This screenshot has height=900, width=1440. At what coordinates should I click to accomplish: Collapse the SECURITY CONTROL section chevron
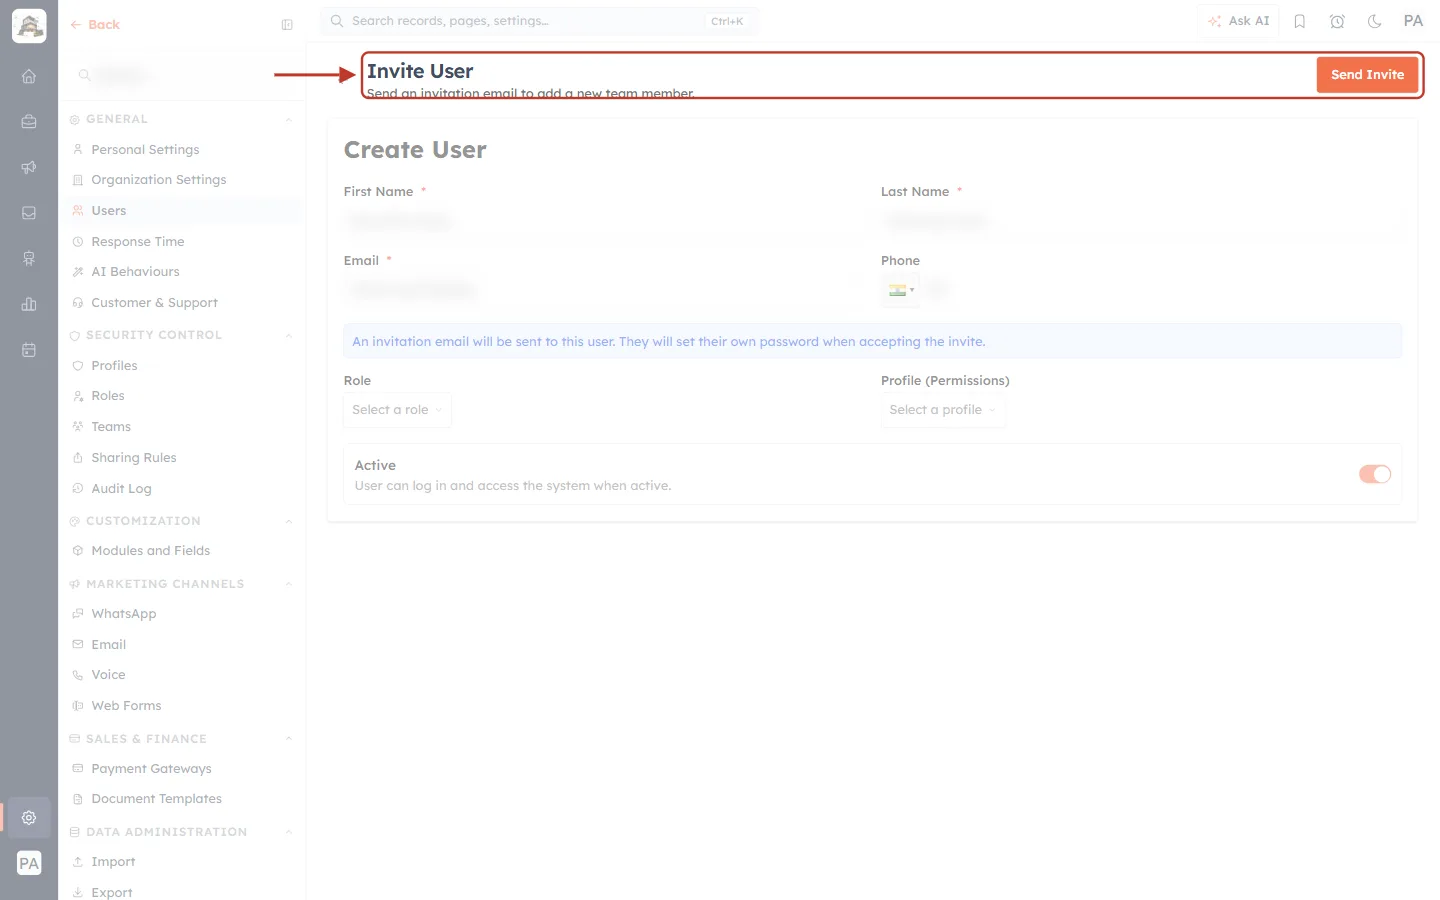[x=289, y=336]
